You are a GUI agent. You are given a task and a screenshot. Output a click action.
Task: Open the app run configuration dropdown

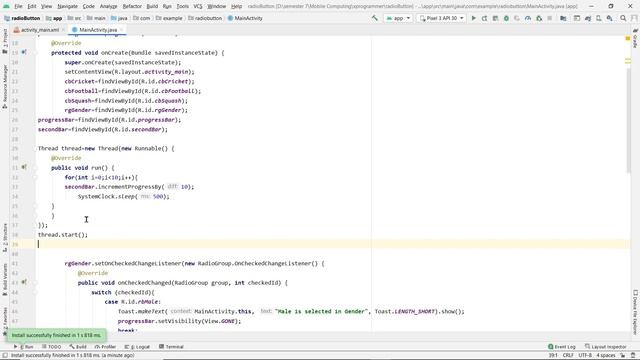(398, 18)
